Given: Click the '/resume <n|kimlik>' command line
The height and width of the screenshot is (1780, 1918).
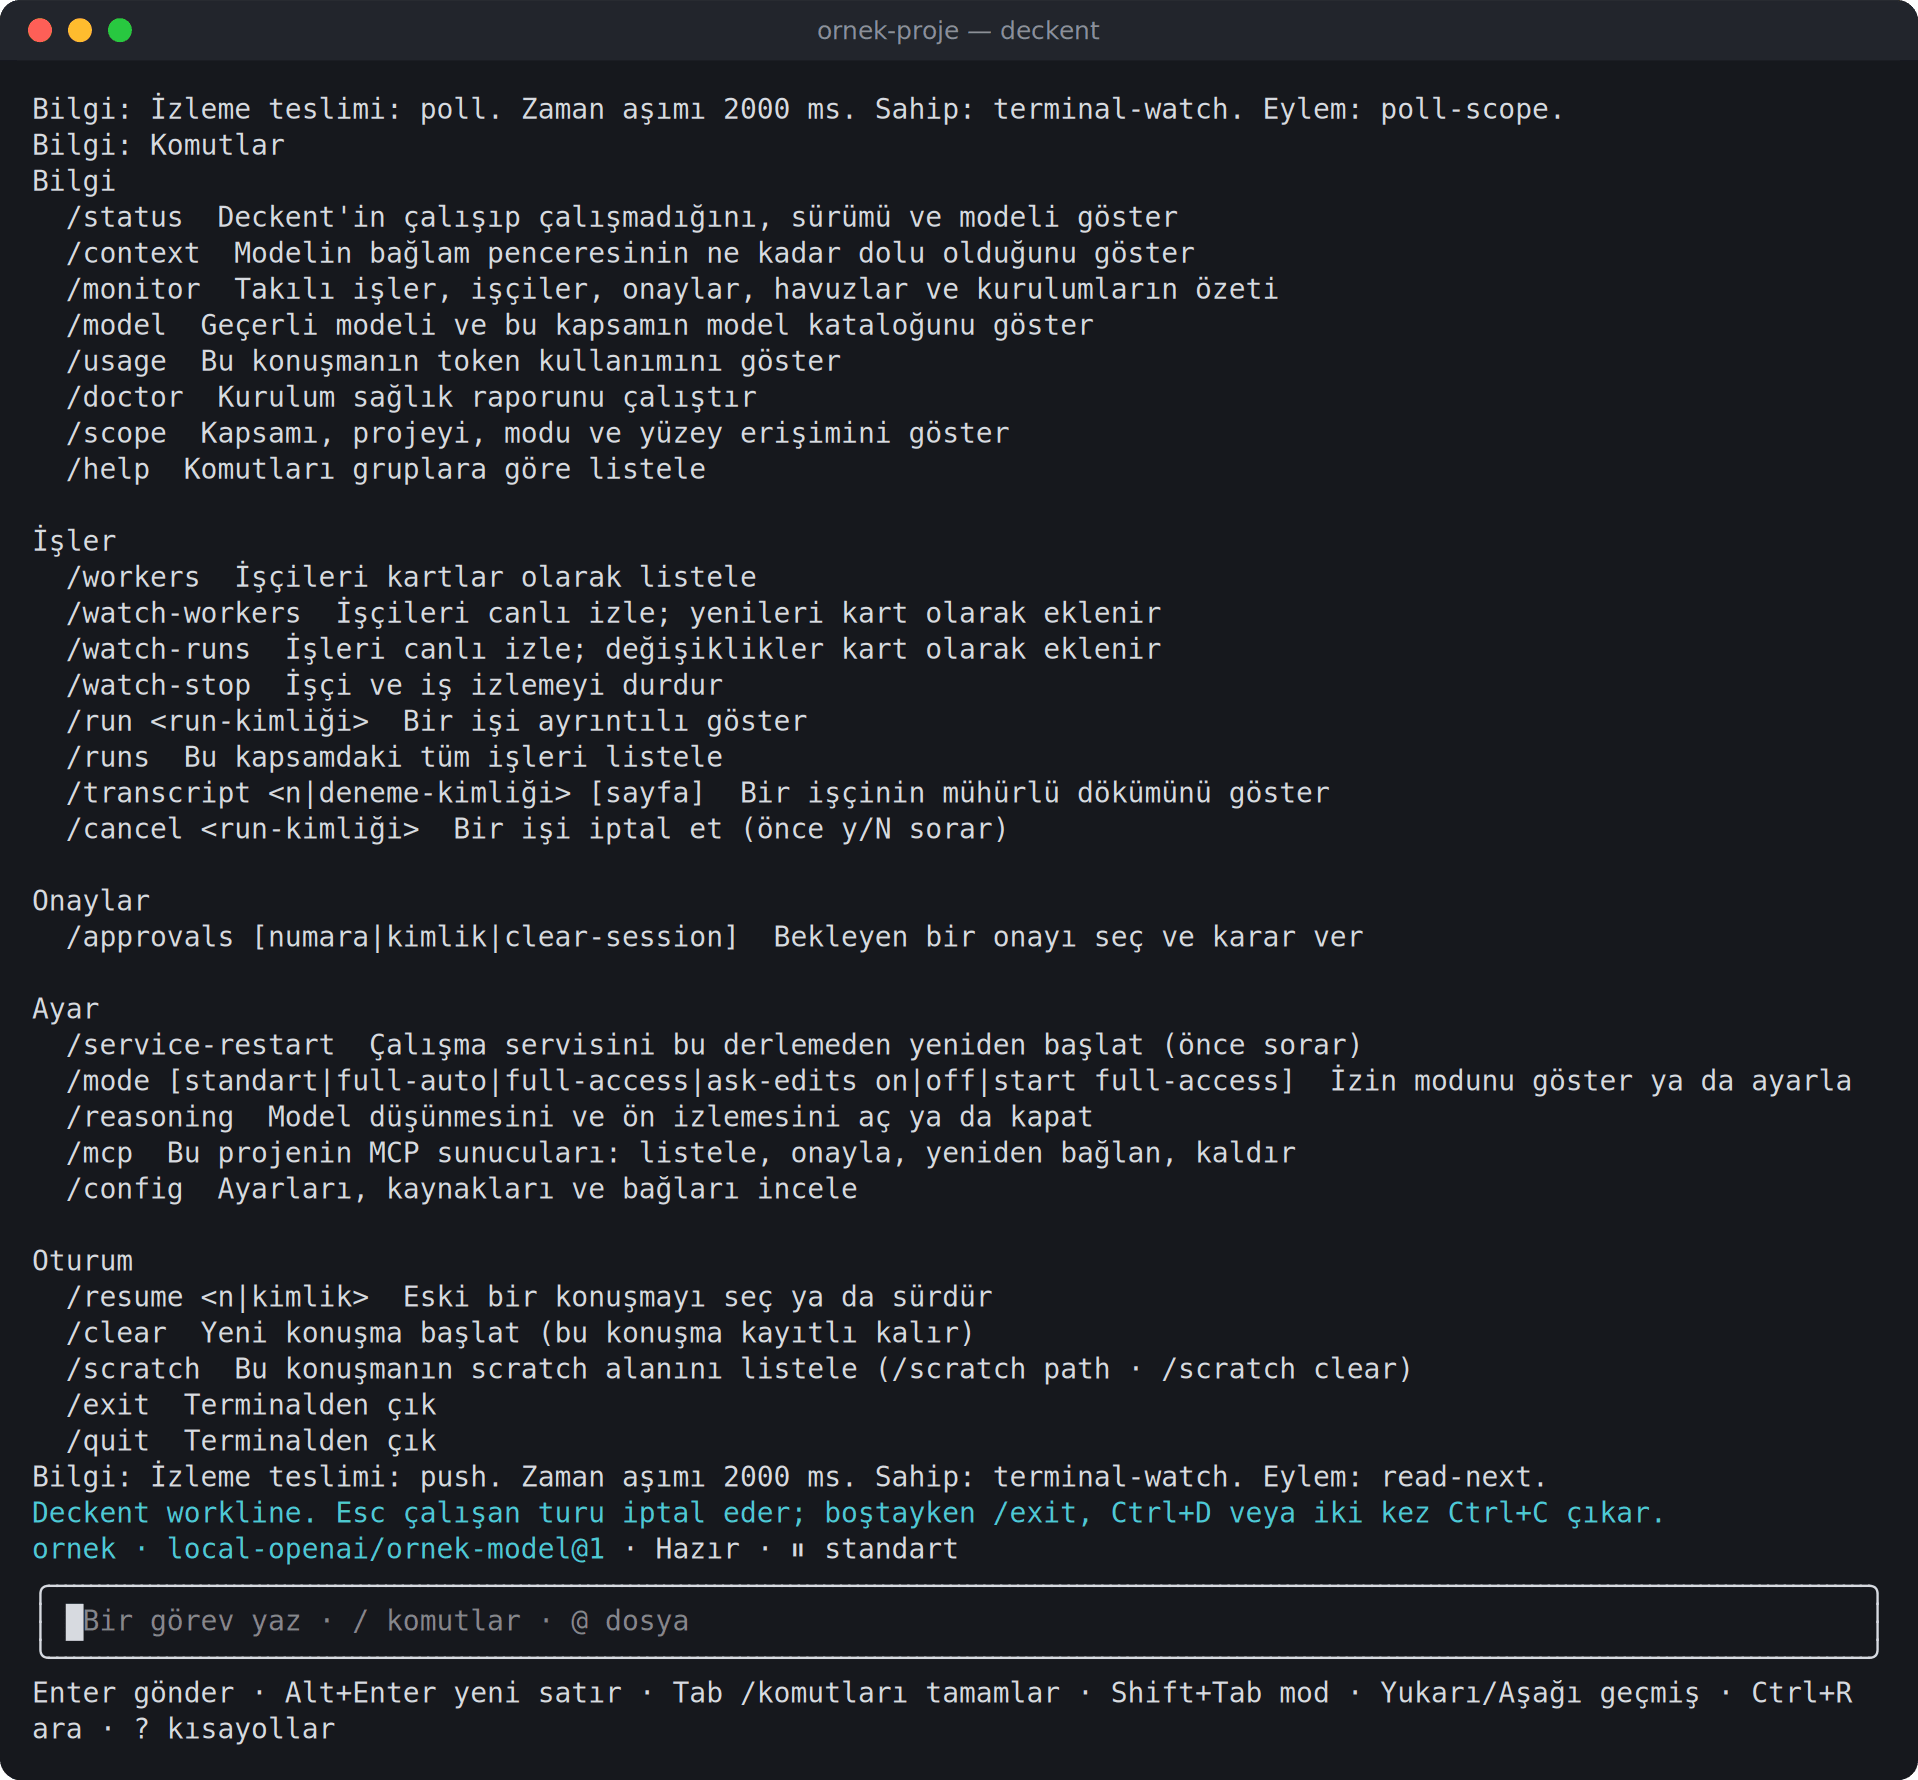Looking at the screenshot, I should click(x=529, y=1297).
